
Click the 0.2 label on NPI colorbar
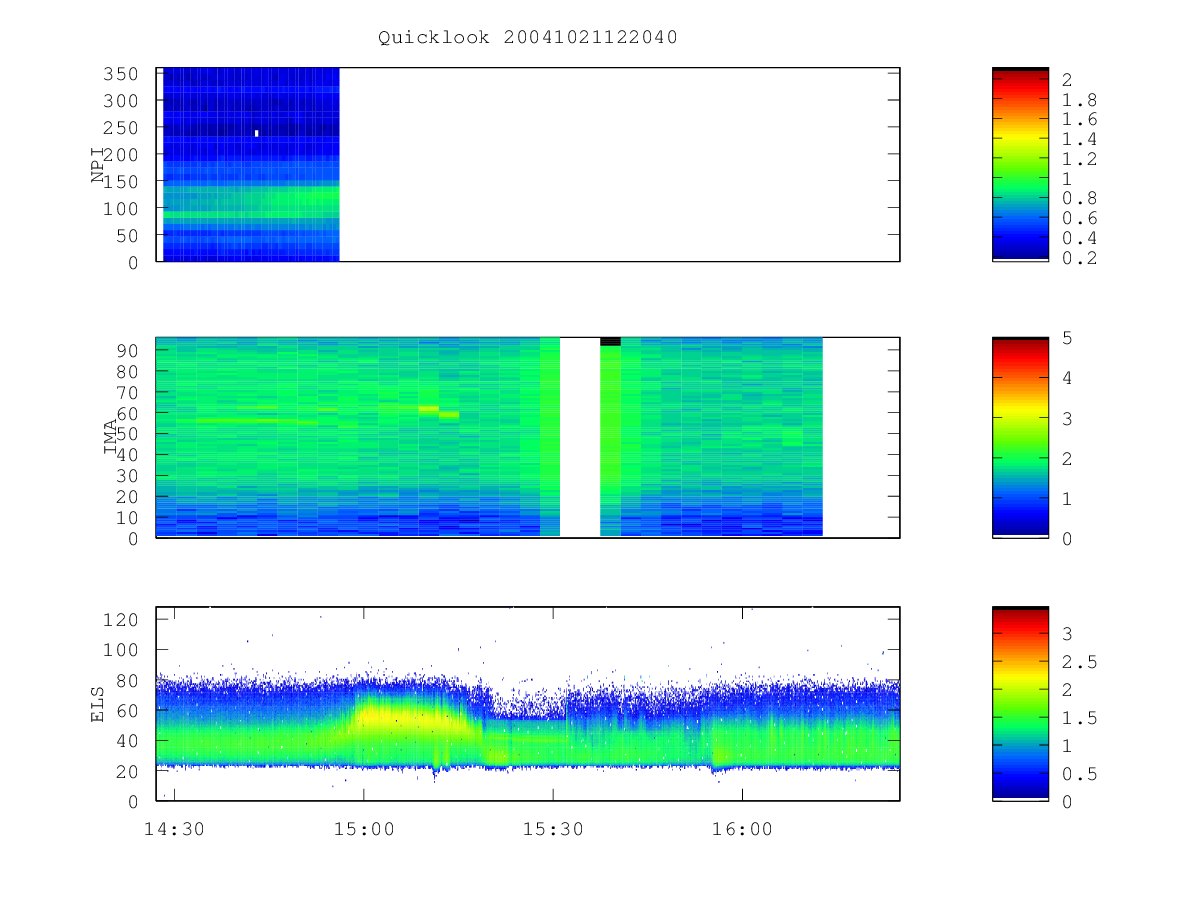pyautogui.click(x=1079, y=259)
